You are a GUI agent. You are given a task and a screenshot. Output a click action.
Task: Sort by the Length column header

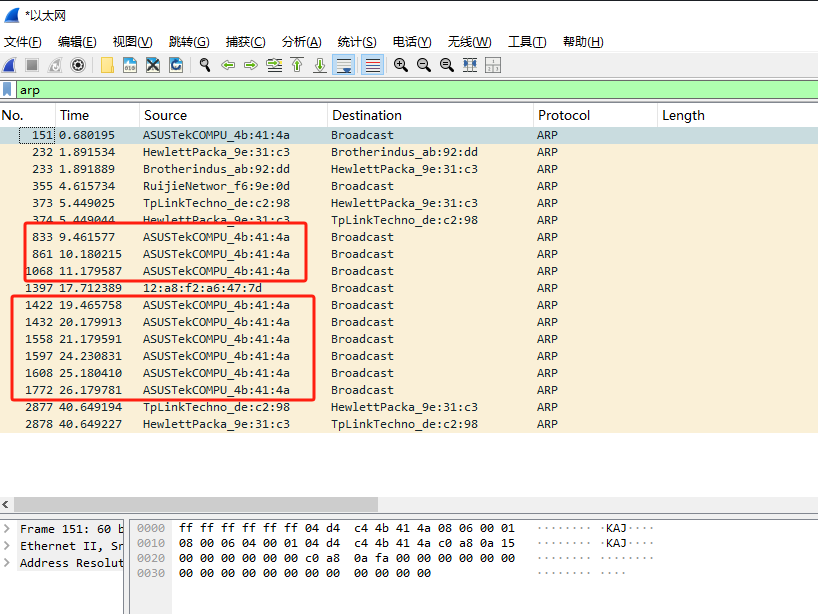(x=738, y=115)
